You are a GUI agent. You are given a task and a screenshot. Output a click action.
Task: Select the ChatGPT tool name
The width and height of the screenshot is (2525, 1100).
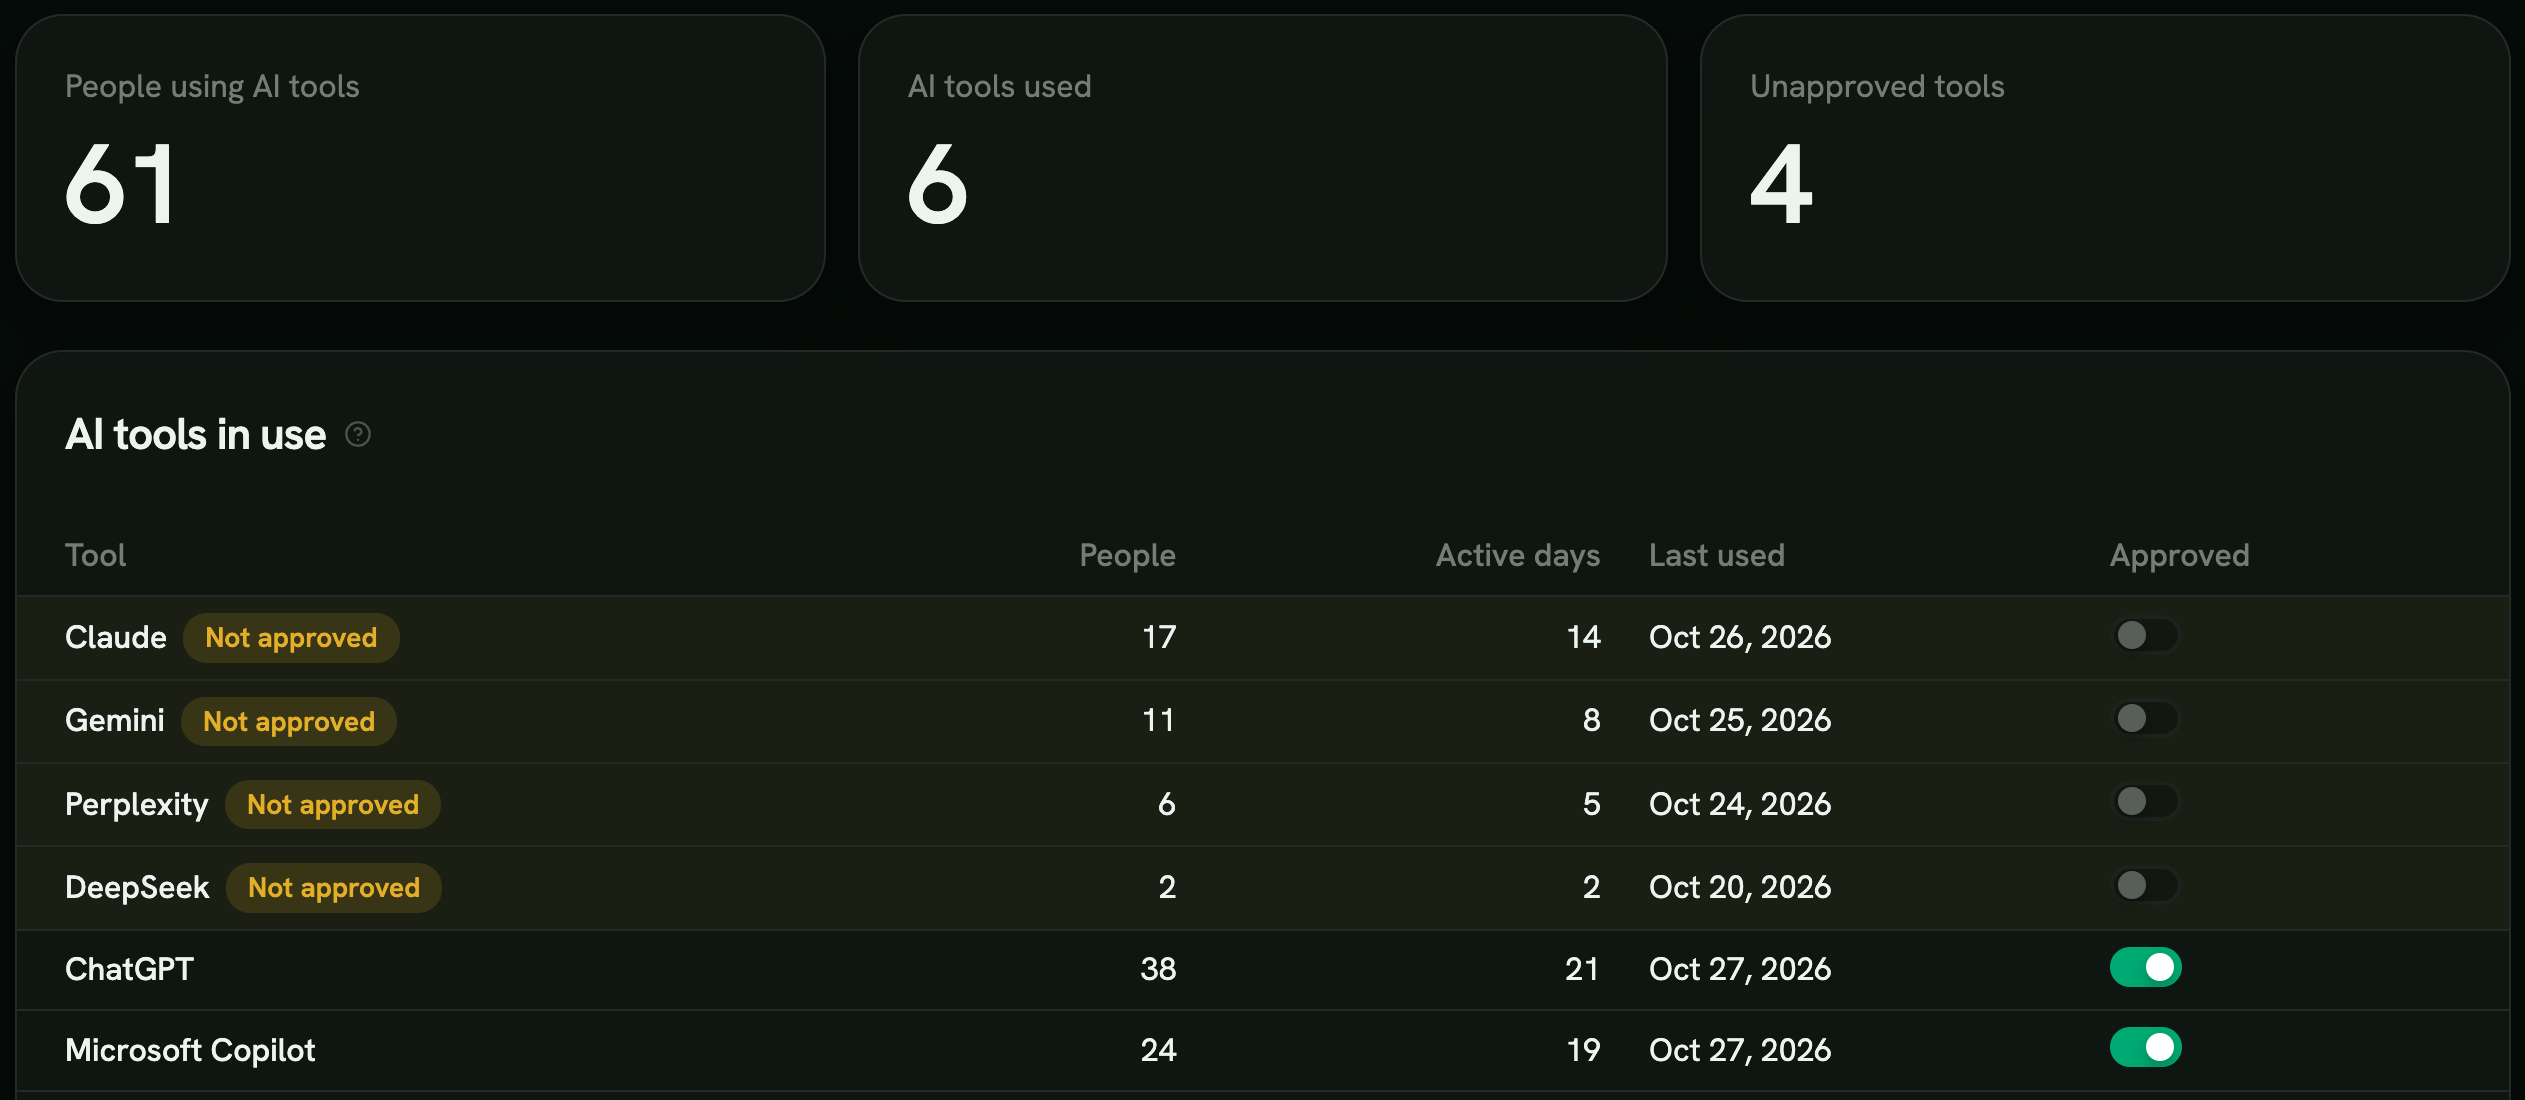(129, 969)
